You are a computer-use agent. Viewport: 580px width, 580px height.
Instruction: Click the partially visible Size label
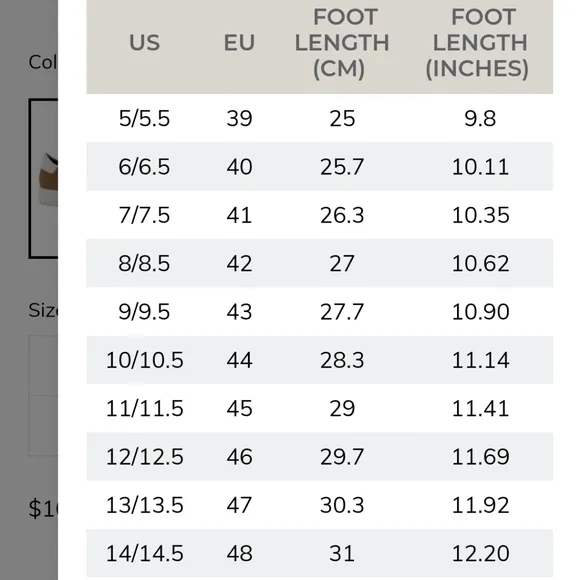(x=43, y=310)
